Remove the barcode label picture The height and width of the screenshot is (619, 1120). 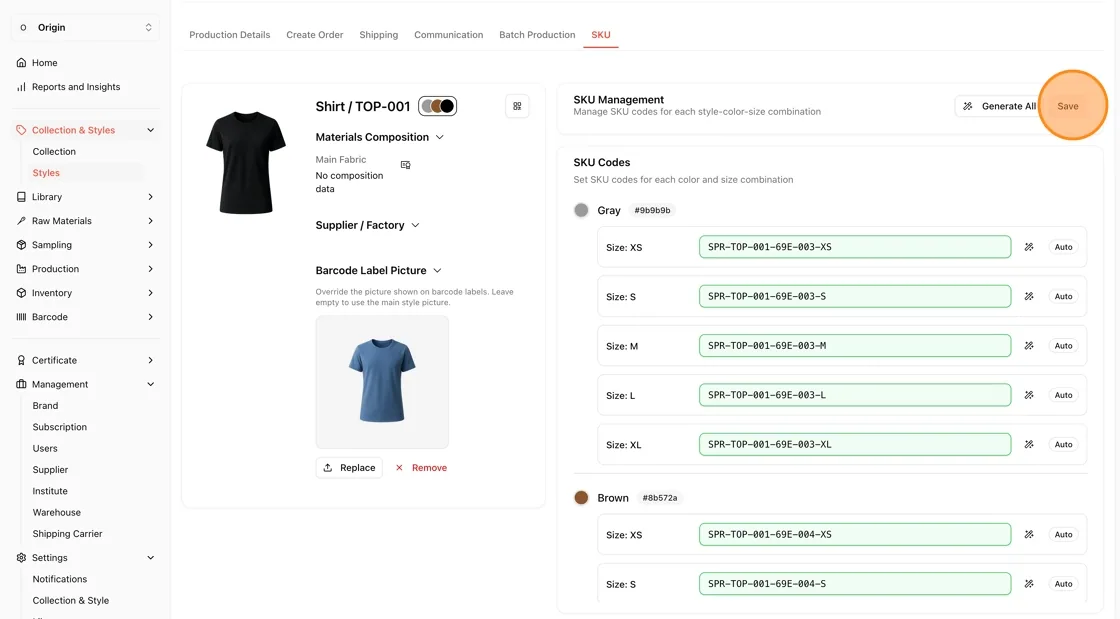pyautogui.click(x=421, y=468)
